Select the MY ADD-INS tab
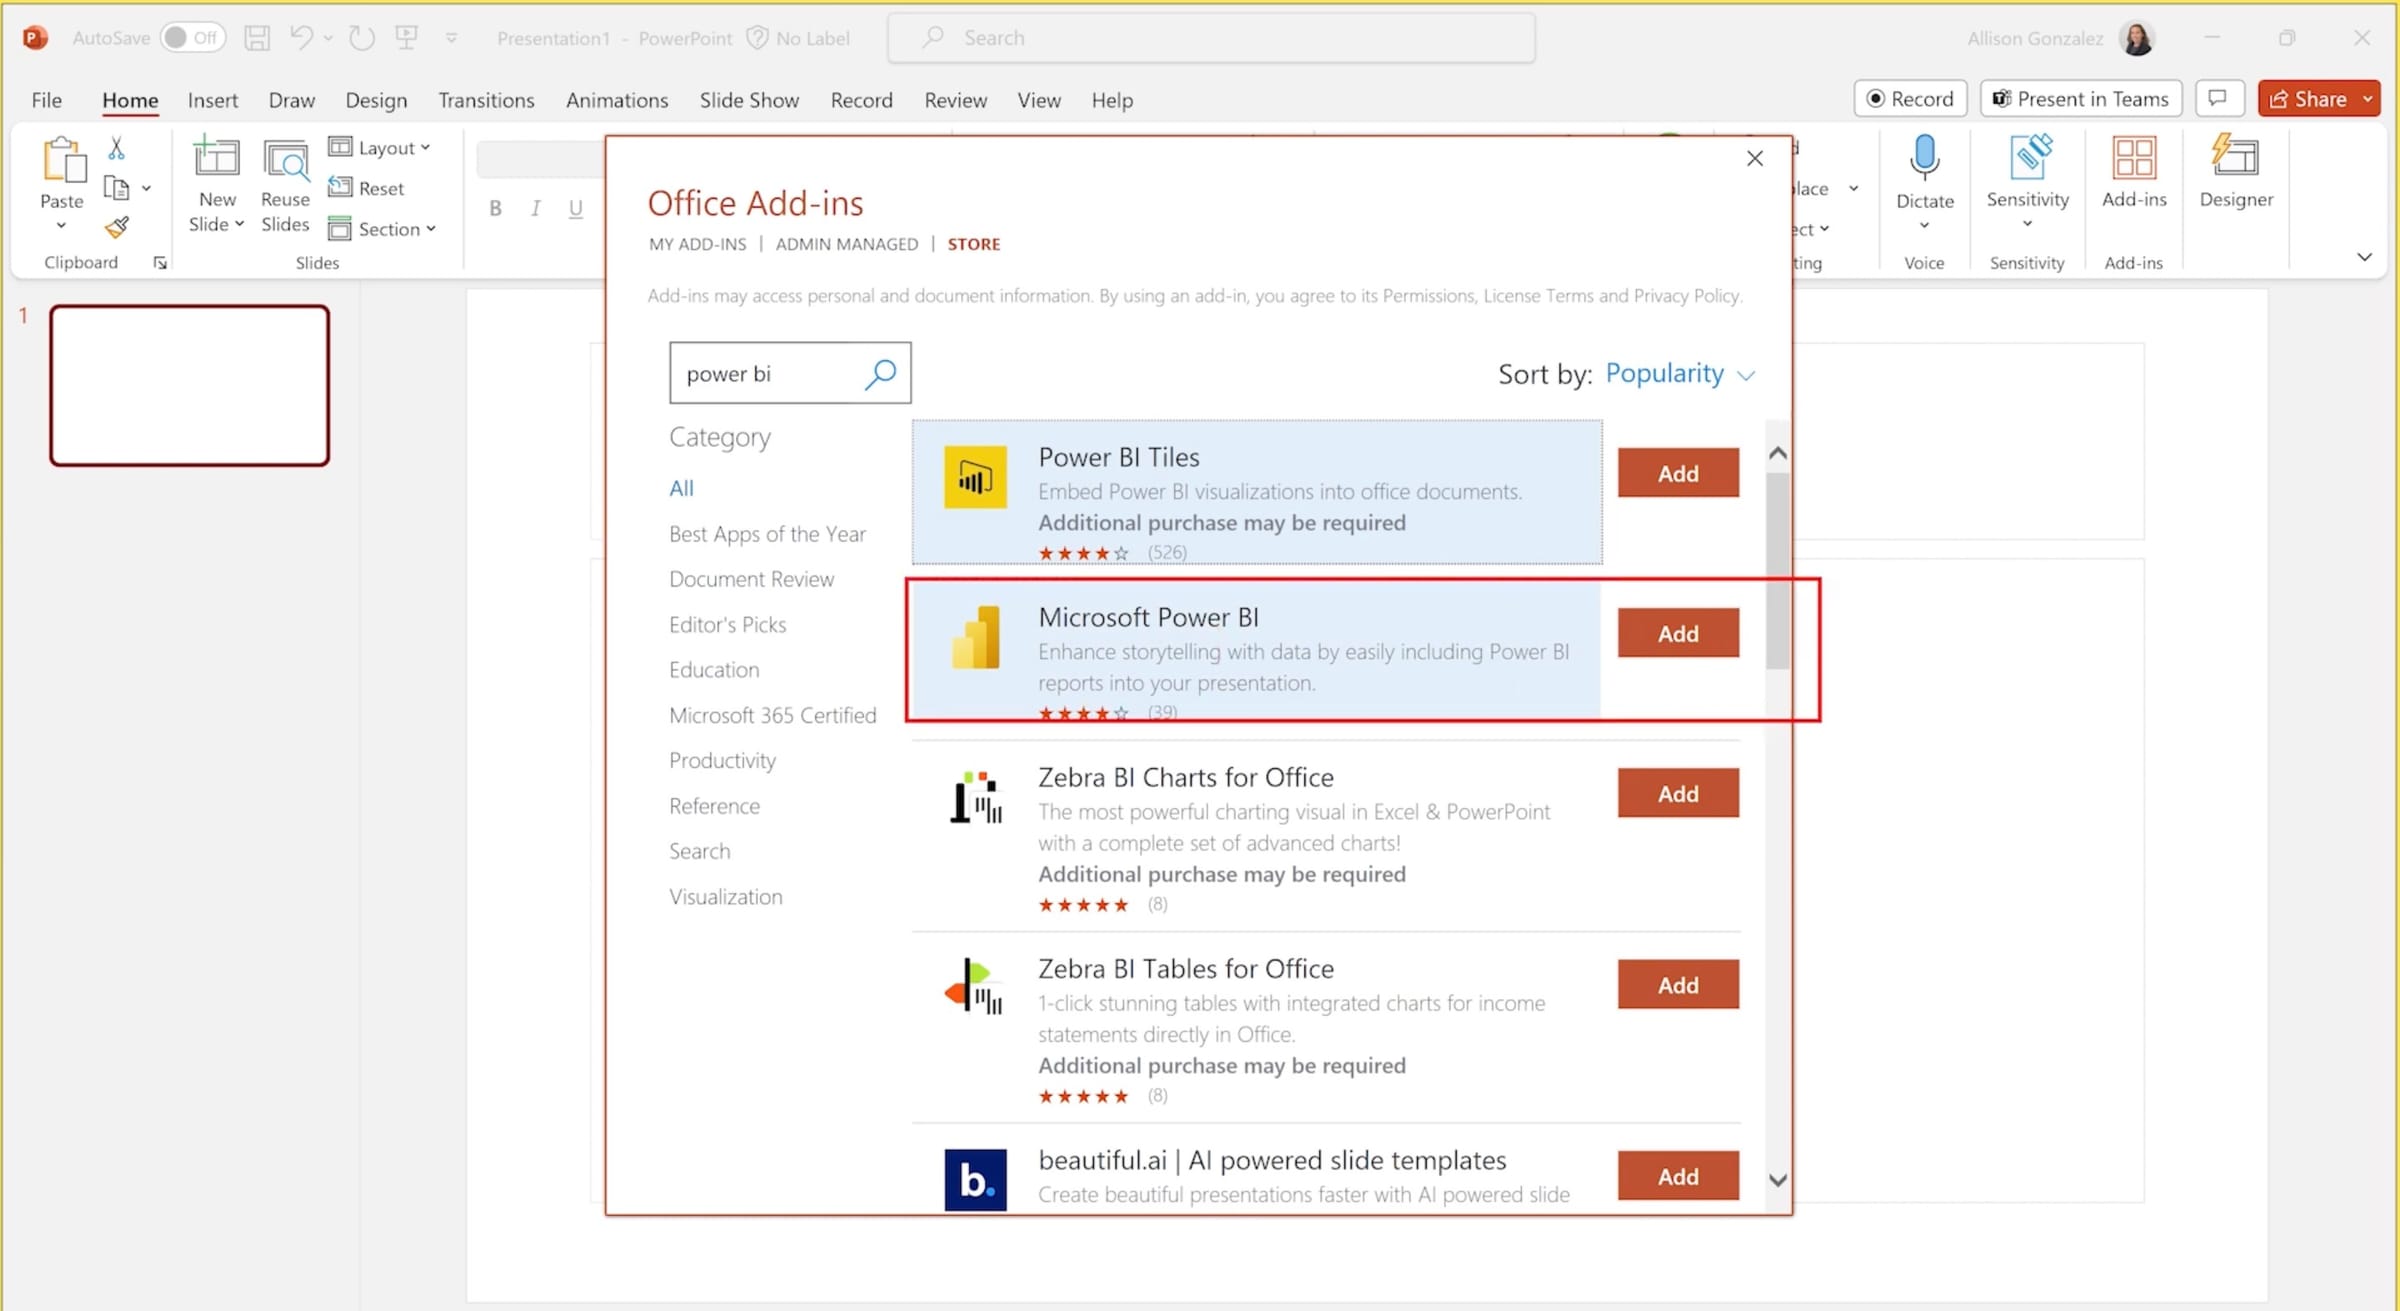 pyautogui.click(x=697, y=244)
